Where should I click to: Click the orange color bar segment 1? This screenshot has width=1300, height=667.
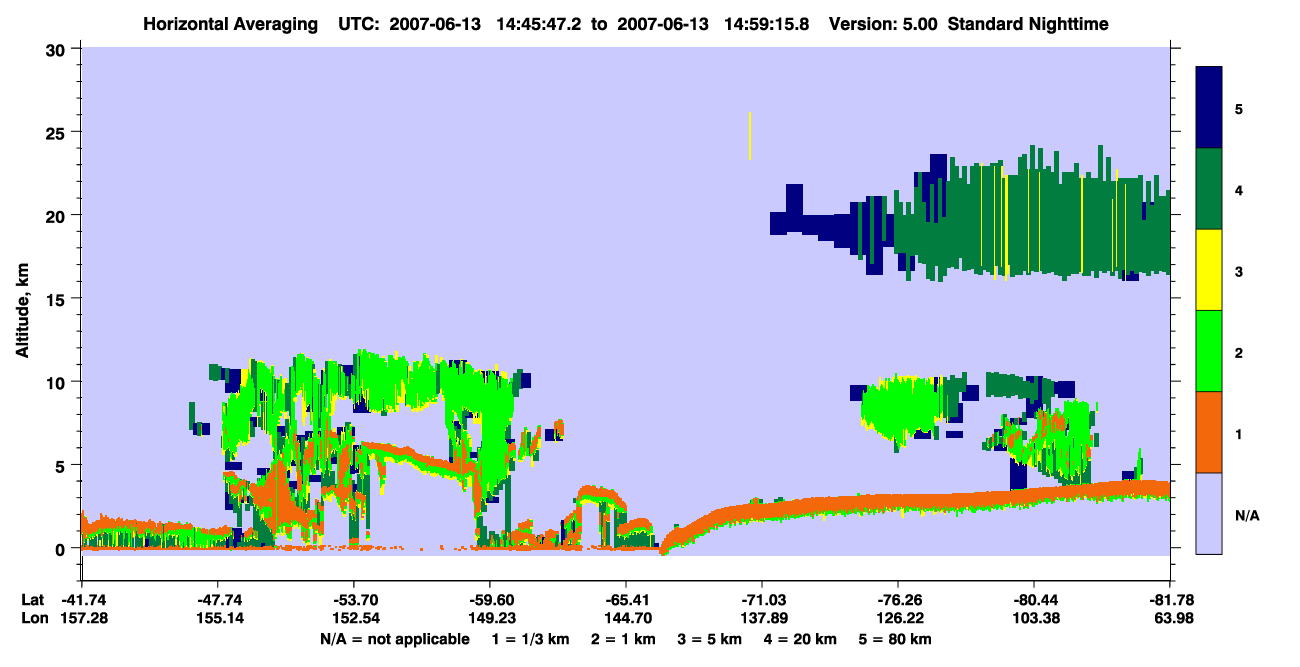click(x=1209, y=432)
